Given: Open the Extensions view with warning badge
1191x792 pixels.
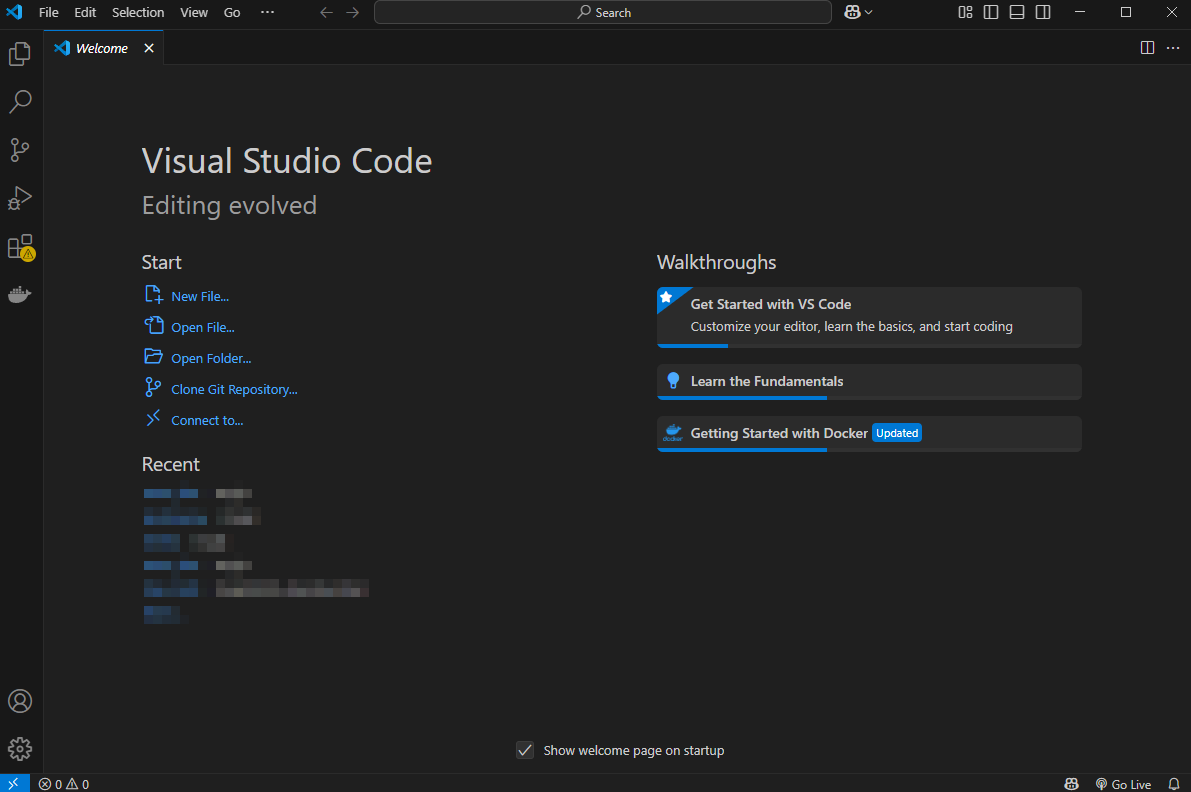Looking at the screenshot, I should point(20,247).
